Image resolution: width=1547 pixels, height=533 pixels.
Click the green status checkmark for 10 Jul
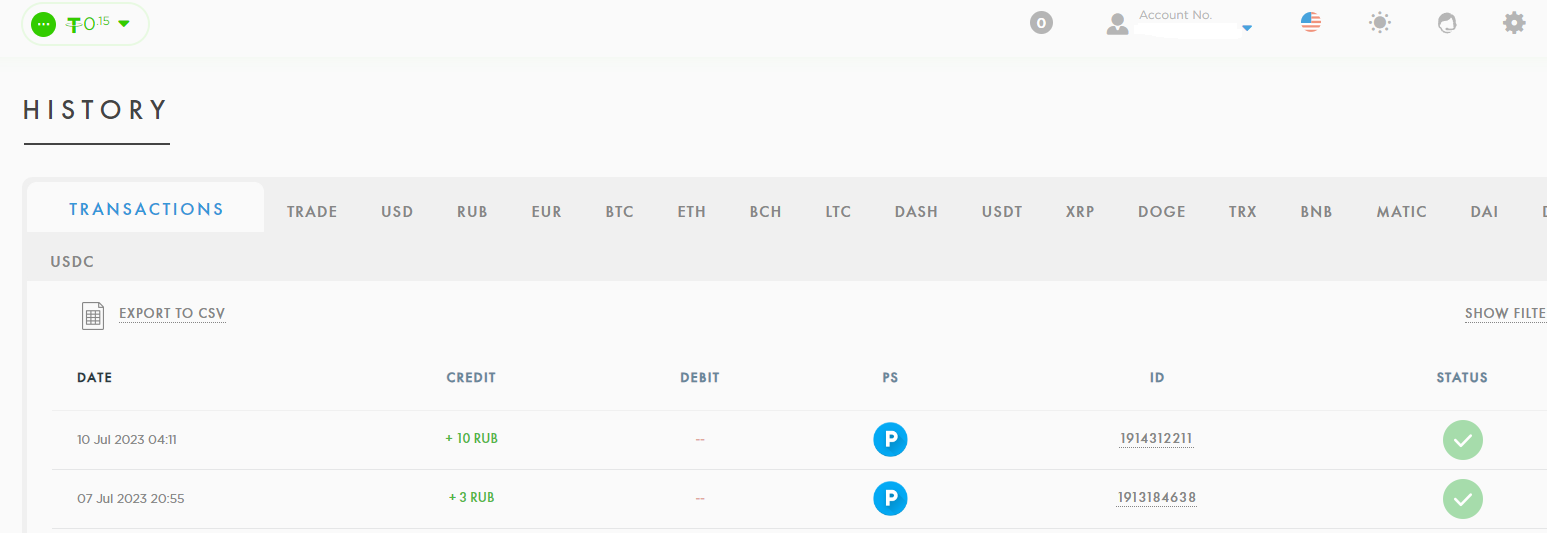click(1462, 440)
